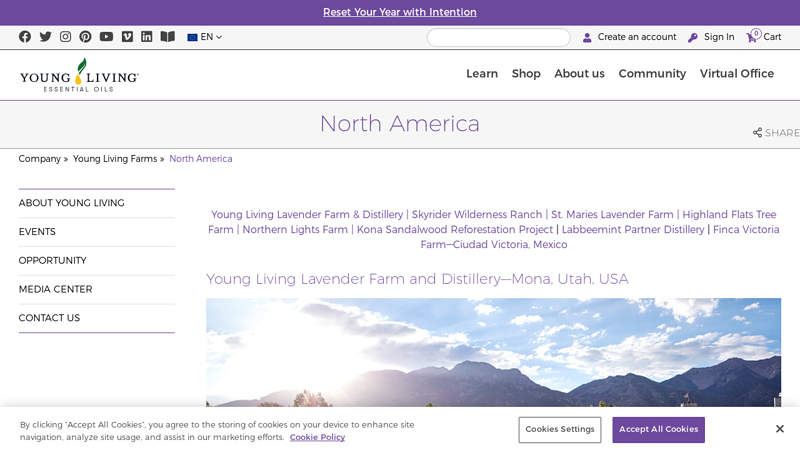Viewport: 800px width, 450px height.
Task: Open the blog book icon
Action: [167, 37]
